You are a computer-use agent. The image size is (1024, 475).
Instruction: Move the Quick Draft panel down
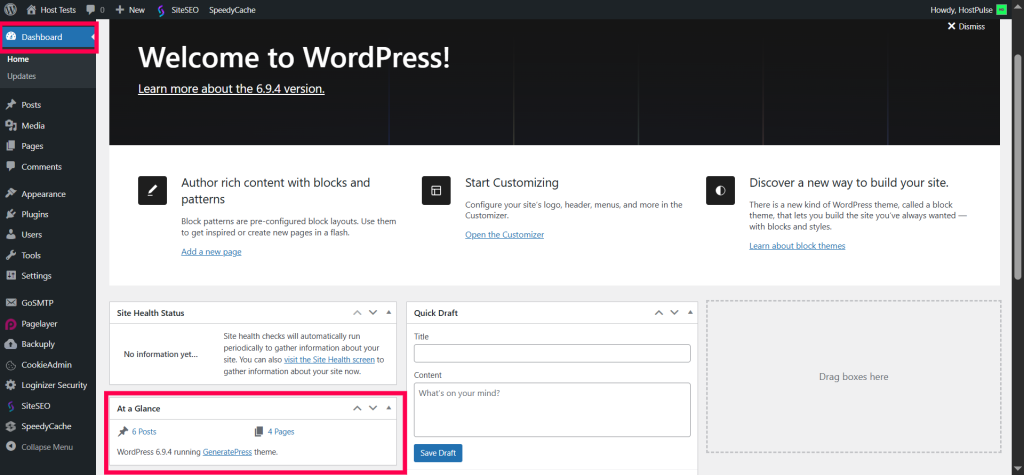[x=671, y=313]
